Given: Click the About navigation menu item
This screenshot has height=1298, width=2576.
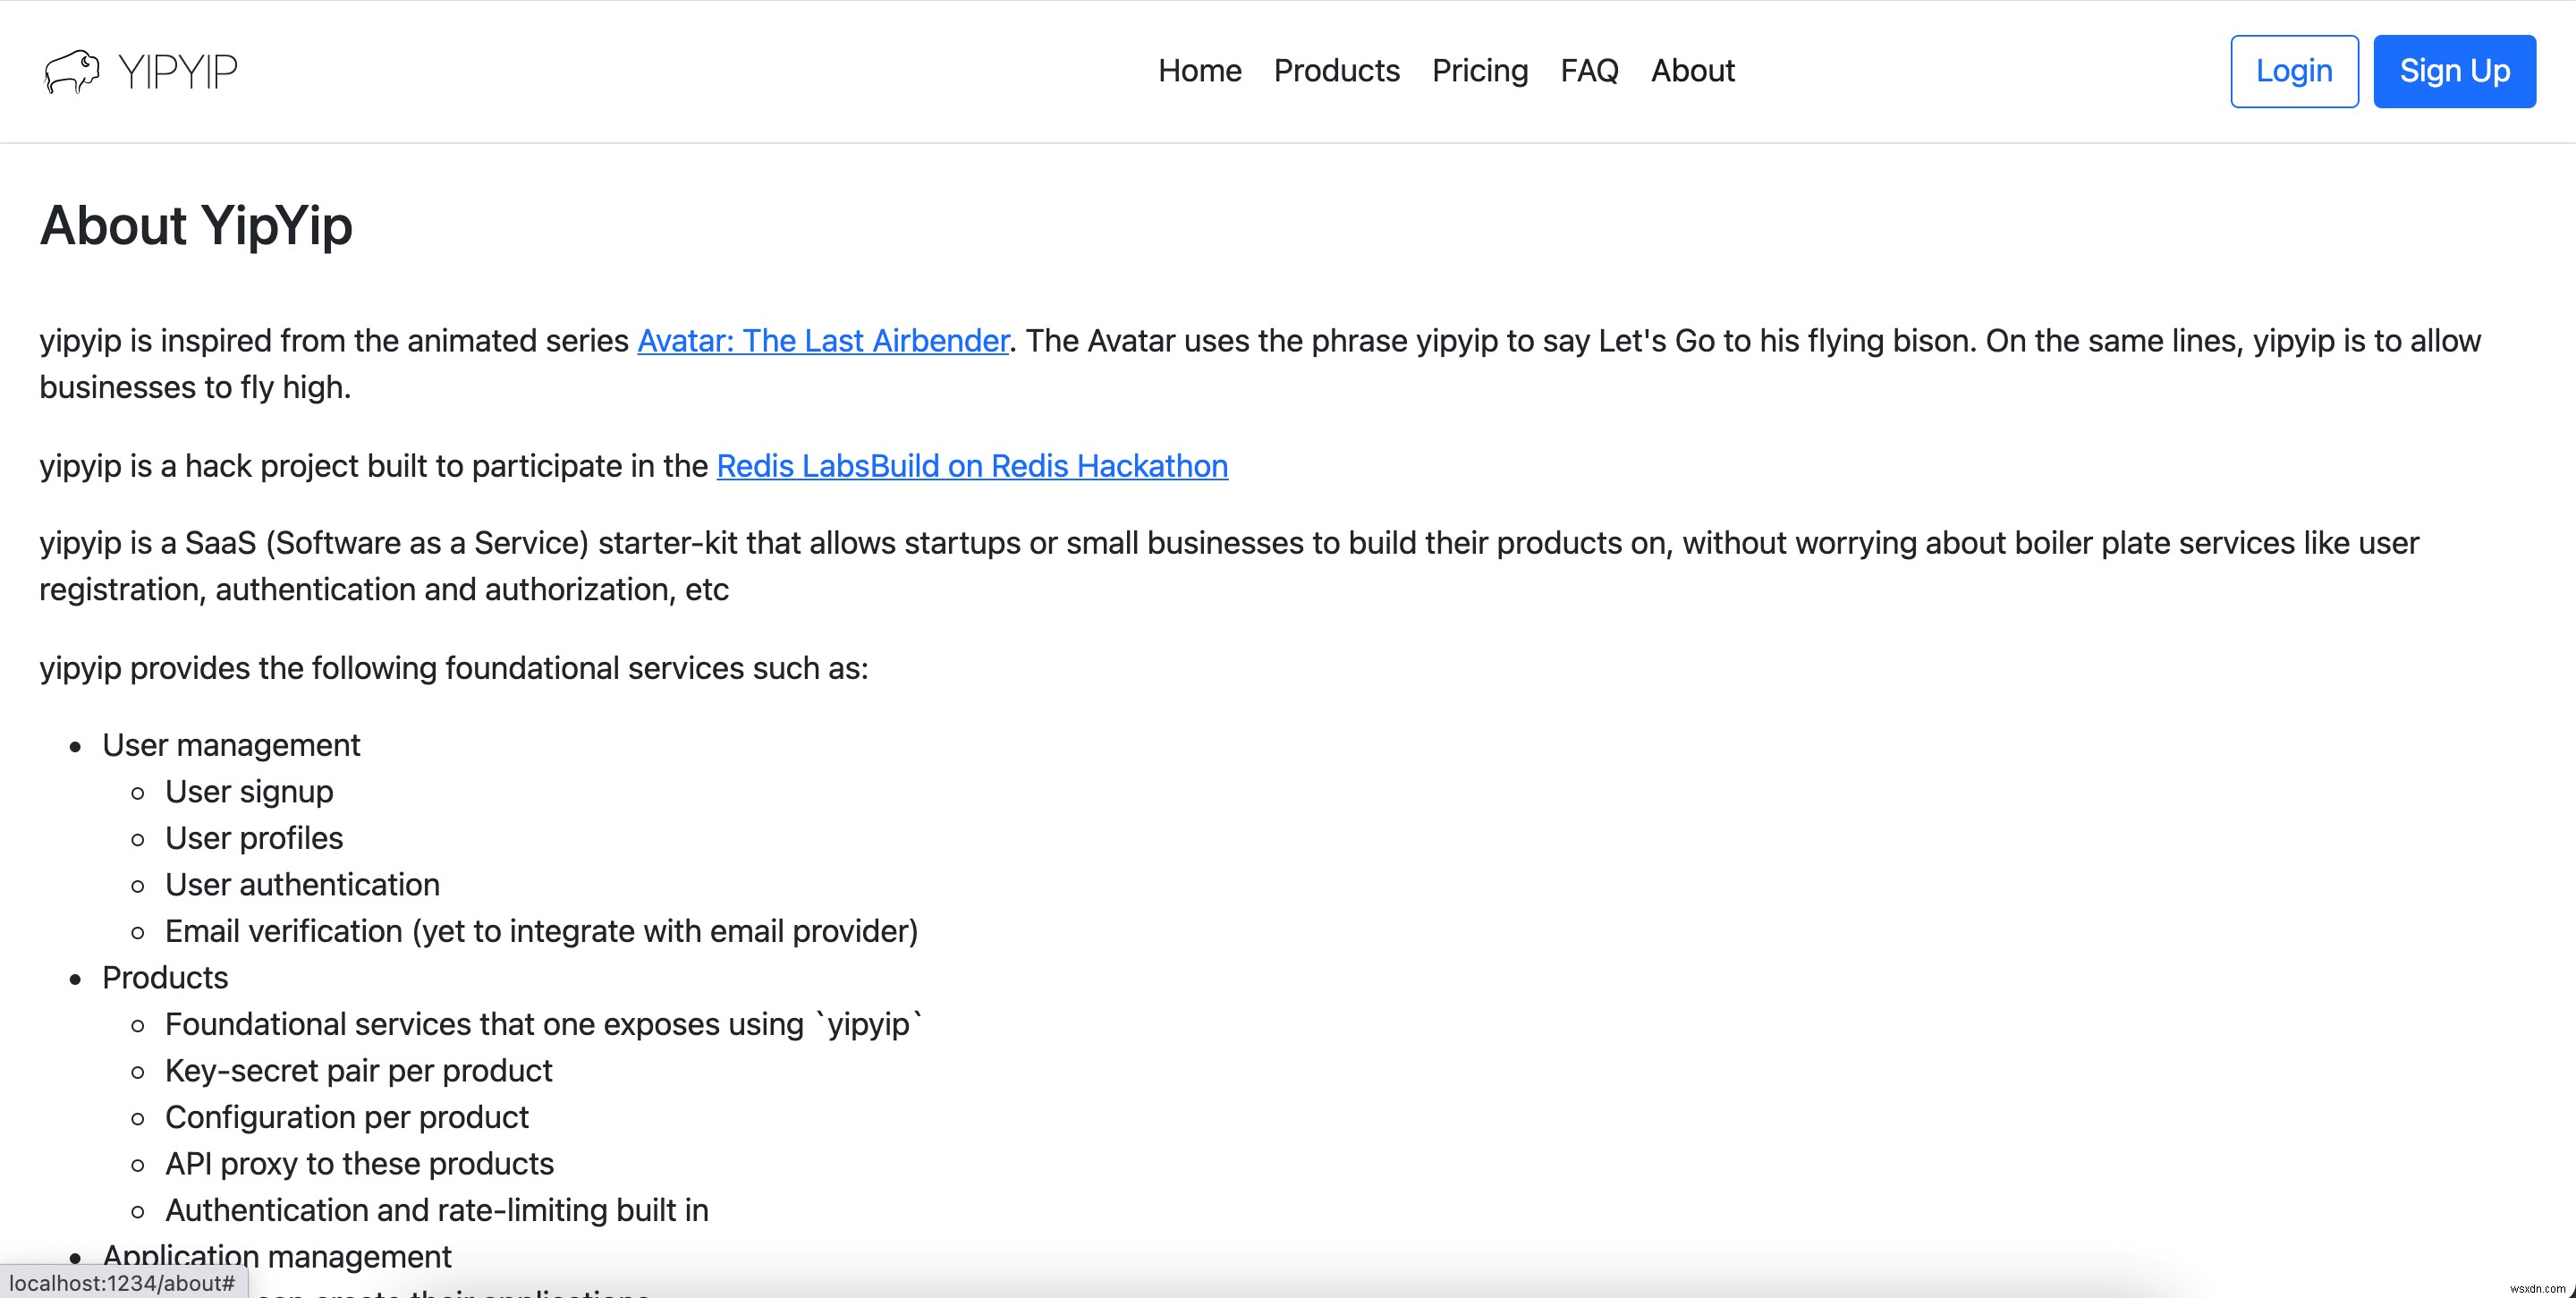Looking at the screenshot, I should 1692,70.
